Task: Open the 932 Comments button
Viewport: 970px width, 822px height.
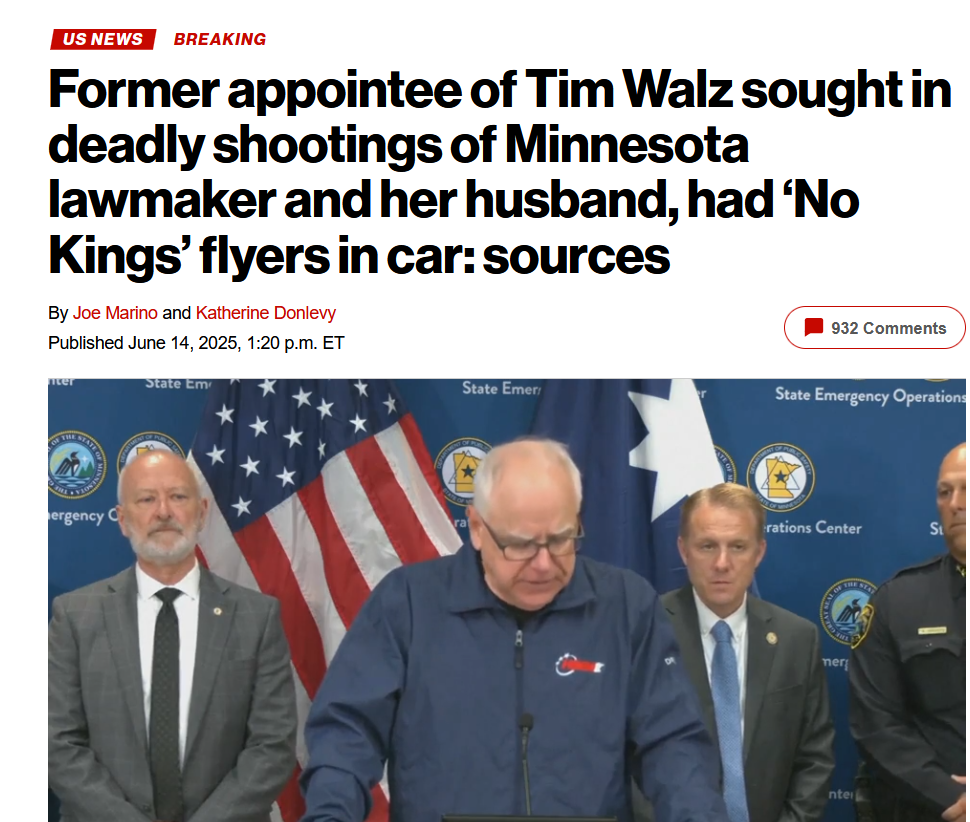Action: (874, 328)
